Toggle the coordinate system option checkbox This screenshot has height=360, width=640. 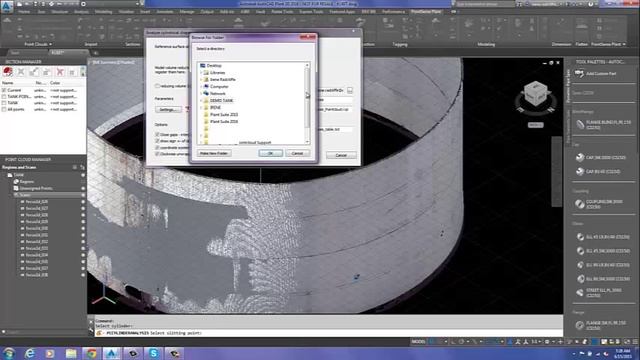pyautogui.click(x=157, y=147)
